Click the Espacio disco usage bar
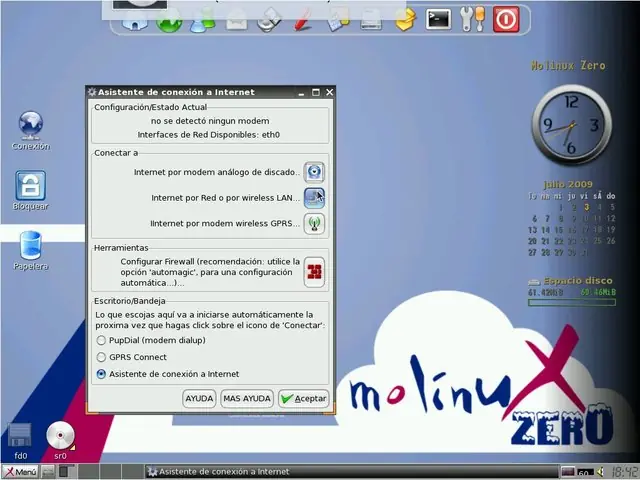 pos(571,302)
